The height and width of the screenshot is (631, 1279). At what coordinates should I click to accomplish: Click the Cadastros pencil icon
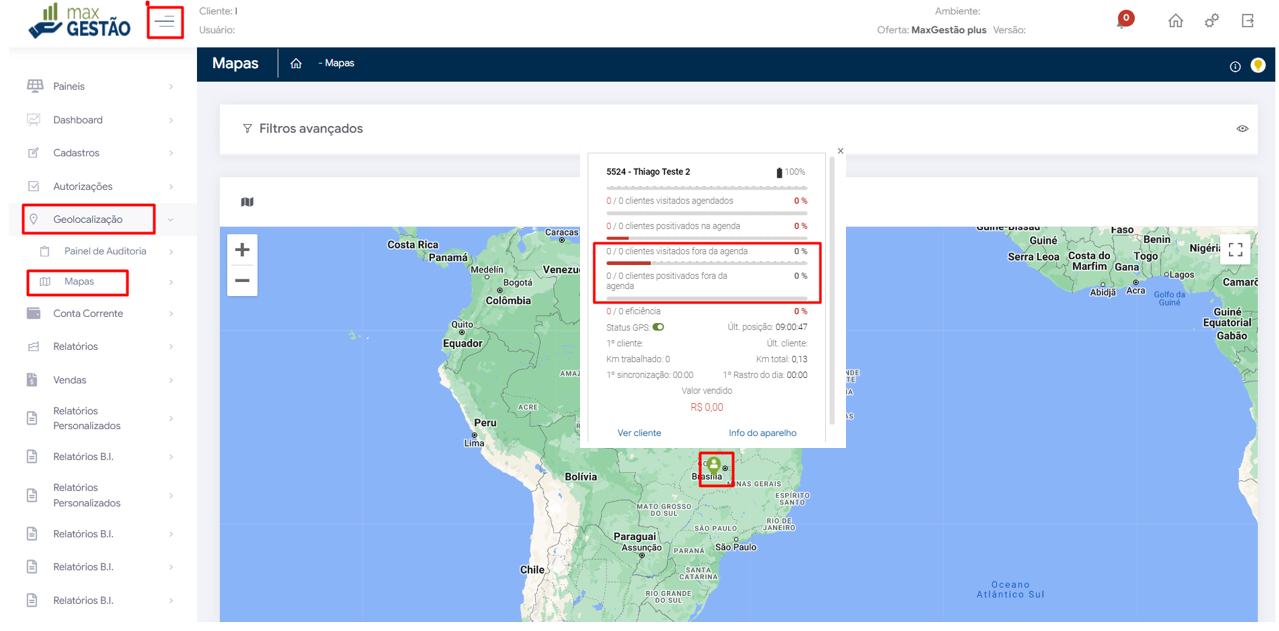click(33, 153)
